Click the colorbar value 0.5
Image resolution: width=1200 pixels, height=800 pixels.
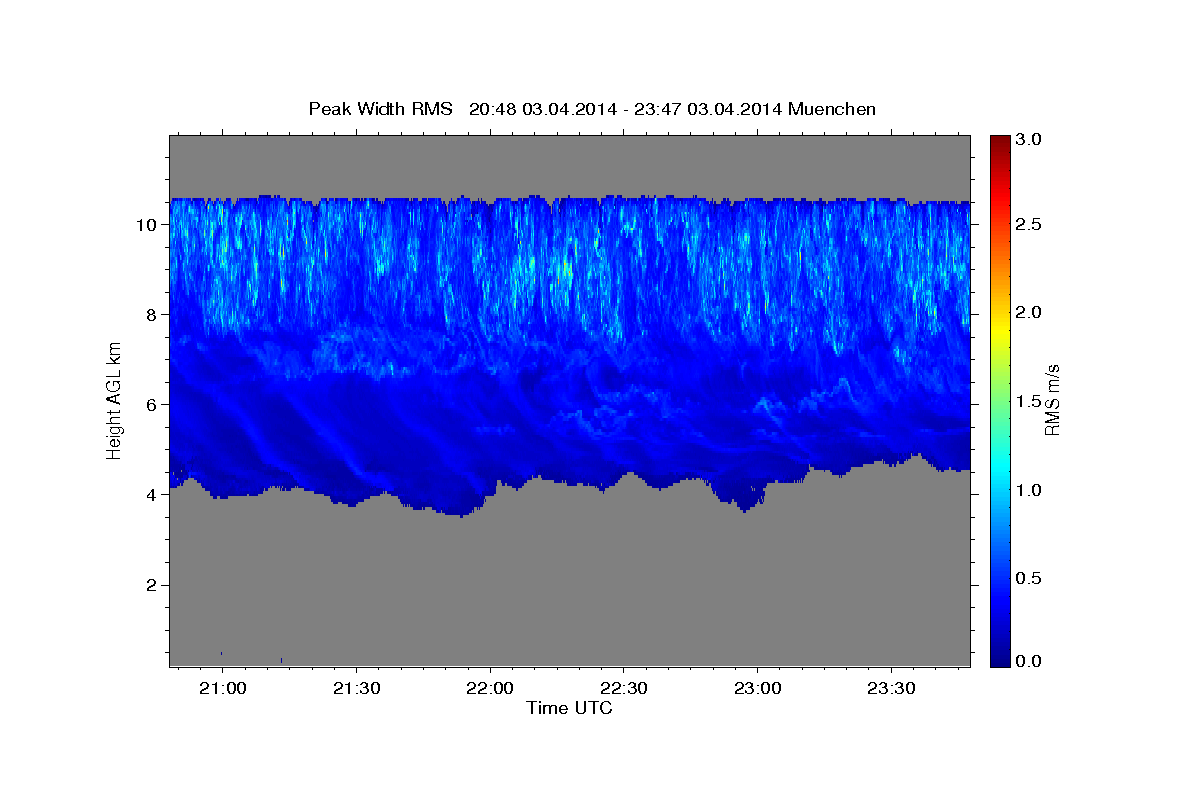pos(1028,578)
